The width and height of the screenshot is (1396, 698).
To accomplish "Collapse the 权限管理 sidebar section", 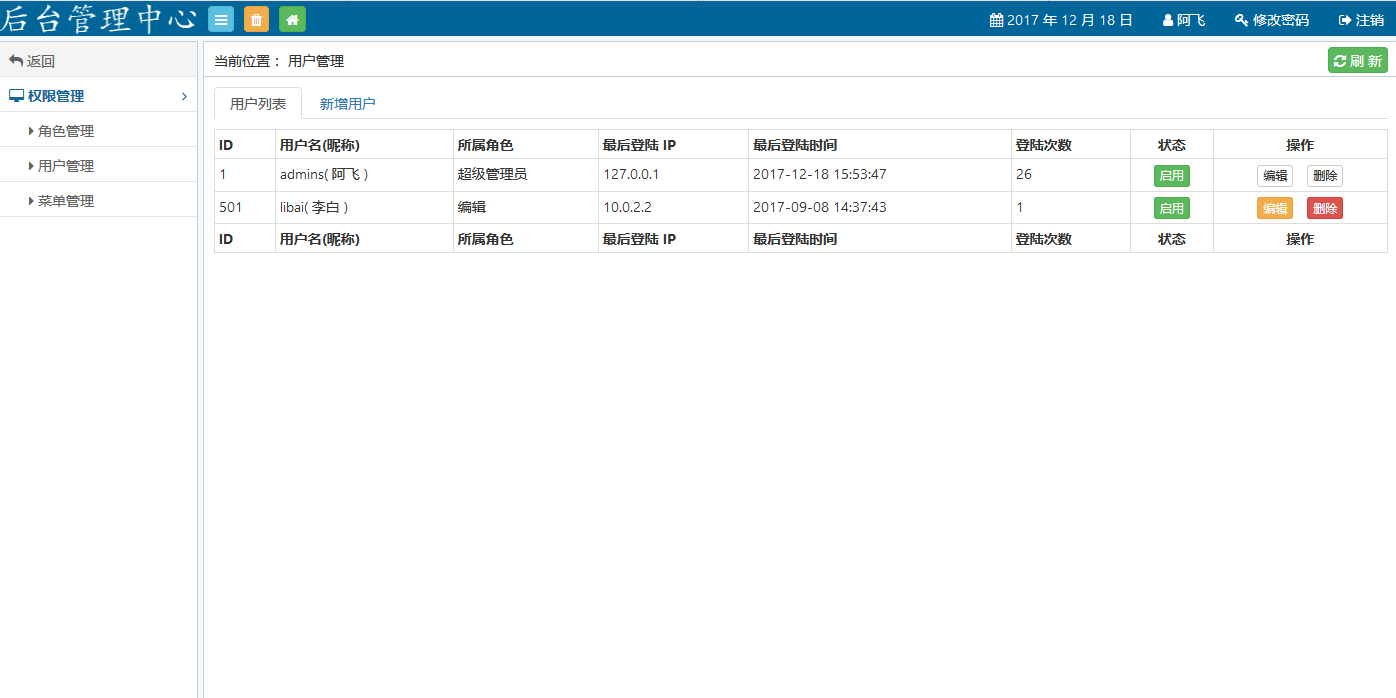I will 98,96.
